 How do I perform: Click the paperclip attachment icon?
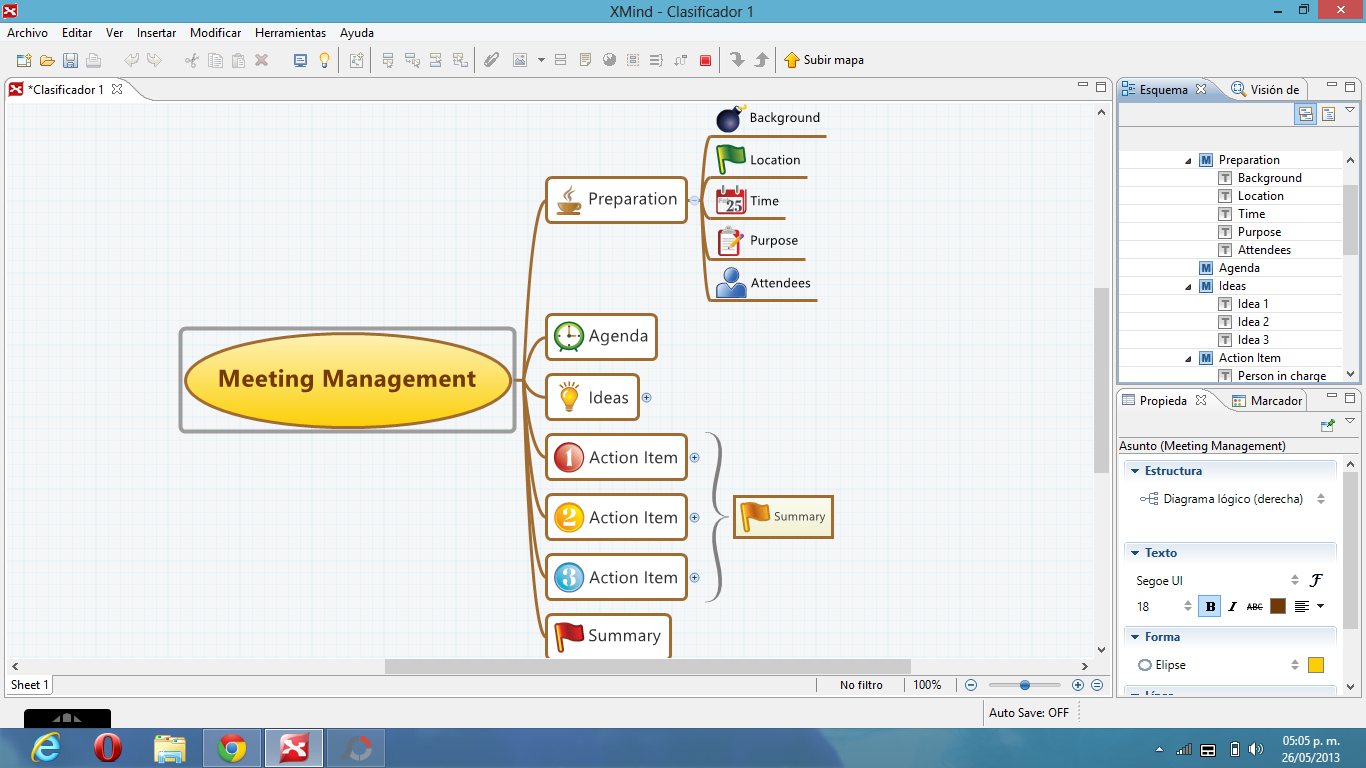coord(491,60)
